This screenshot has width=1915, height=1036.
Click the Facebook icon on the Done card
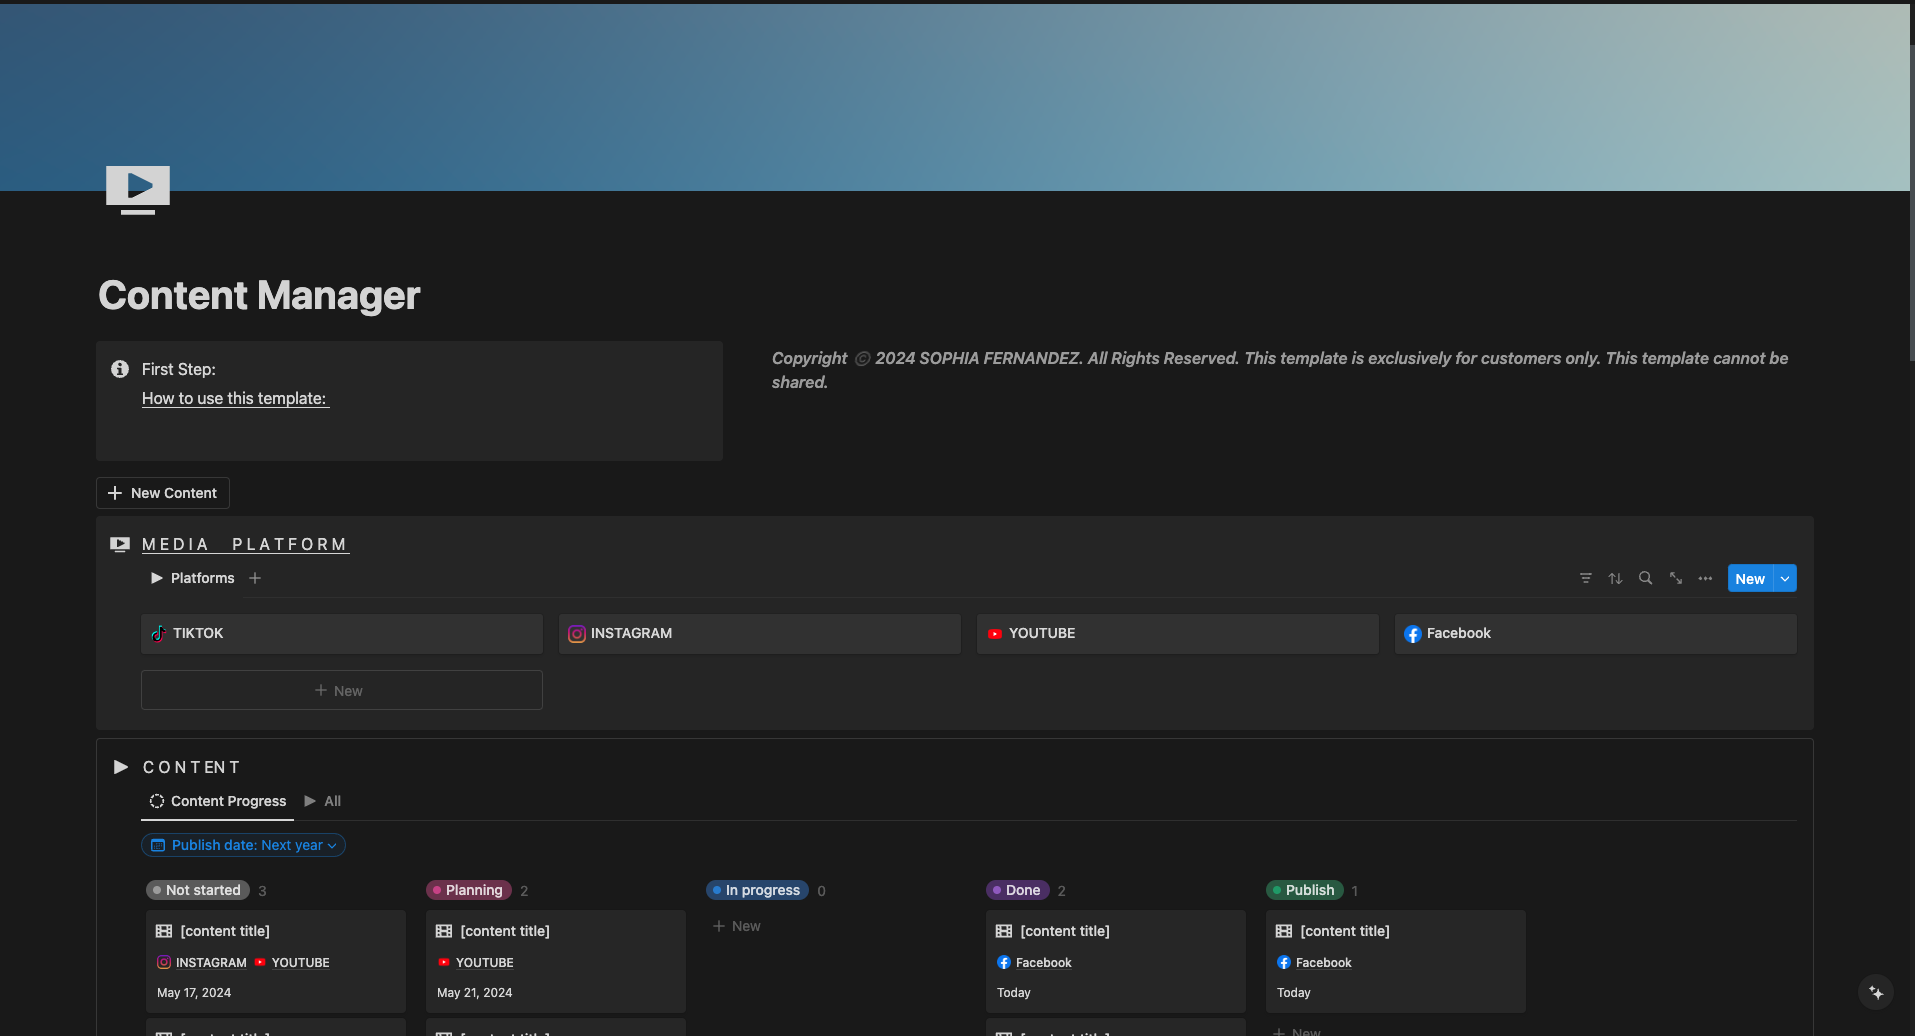pos(1003,962)
